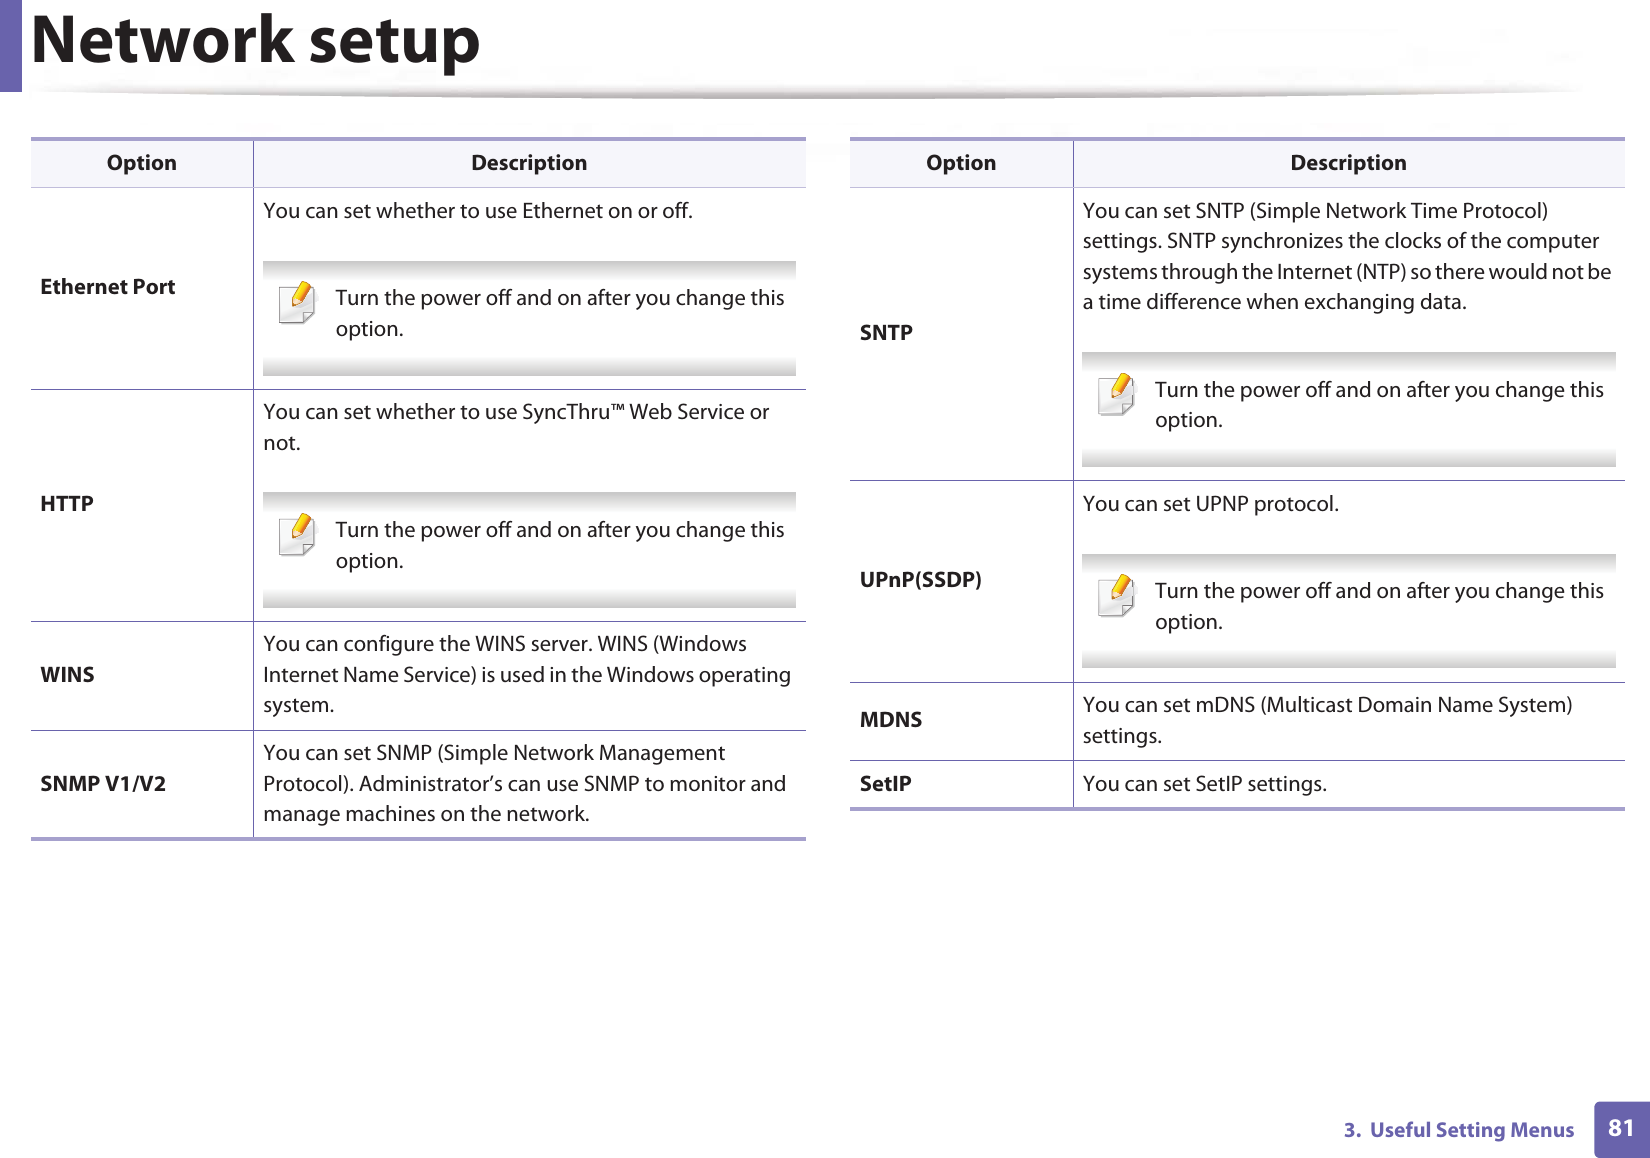
Task: Click the WINS server description text
Action: [x=527, y=675]
